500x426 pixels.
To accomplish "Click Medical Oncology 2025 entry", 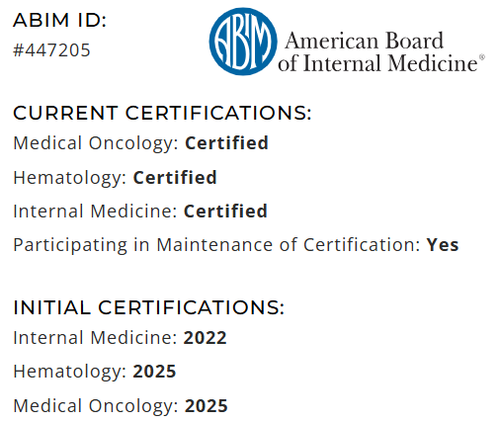I will pos(120,406).
